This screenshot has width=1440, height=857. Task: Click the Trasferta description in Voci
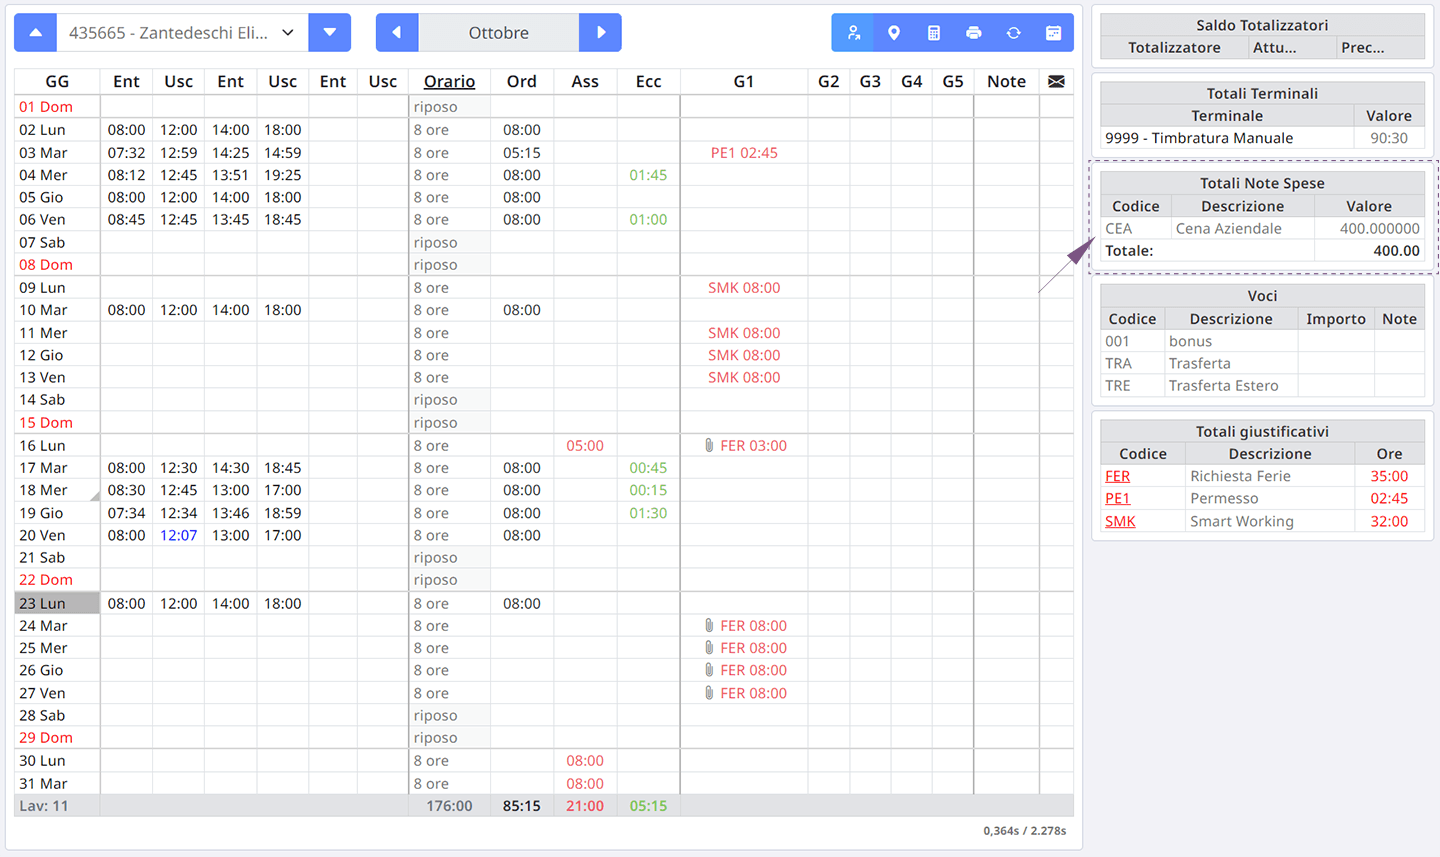(1199, 364)
